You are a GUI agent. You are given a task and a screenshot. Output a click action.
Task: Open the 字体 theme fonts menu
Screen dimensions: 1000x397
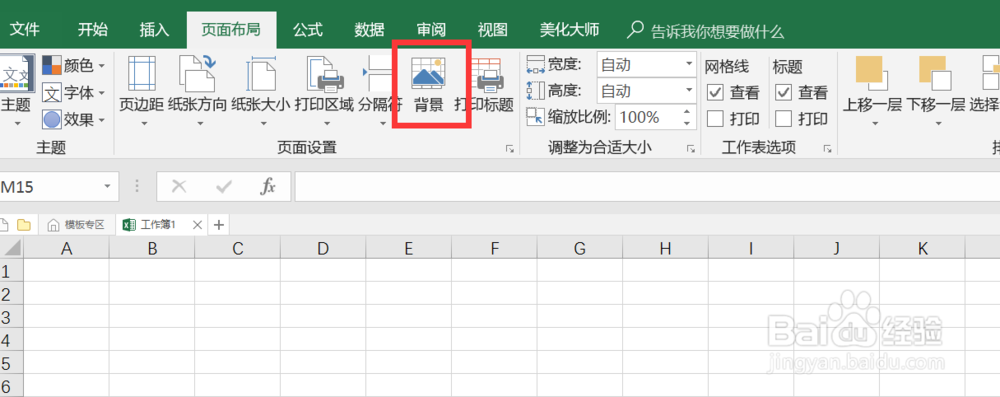coord(74,93)
